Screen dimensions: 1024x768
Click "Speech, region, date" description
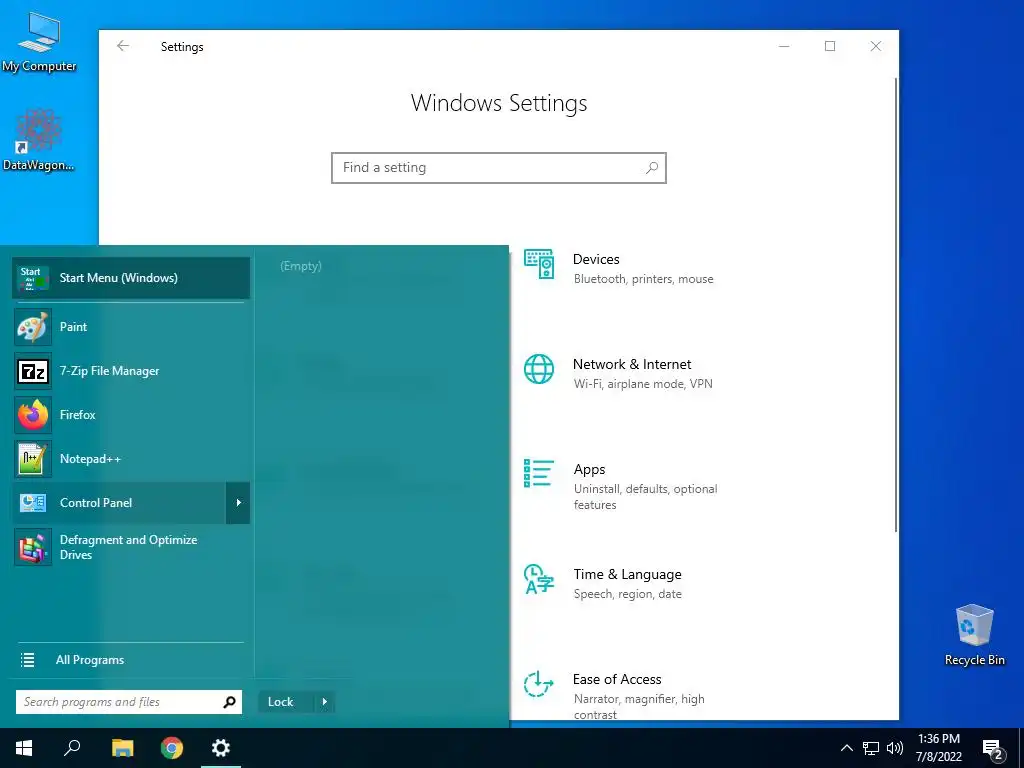pos(628,594)
